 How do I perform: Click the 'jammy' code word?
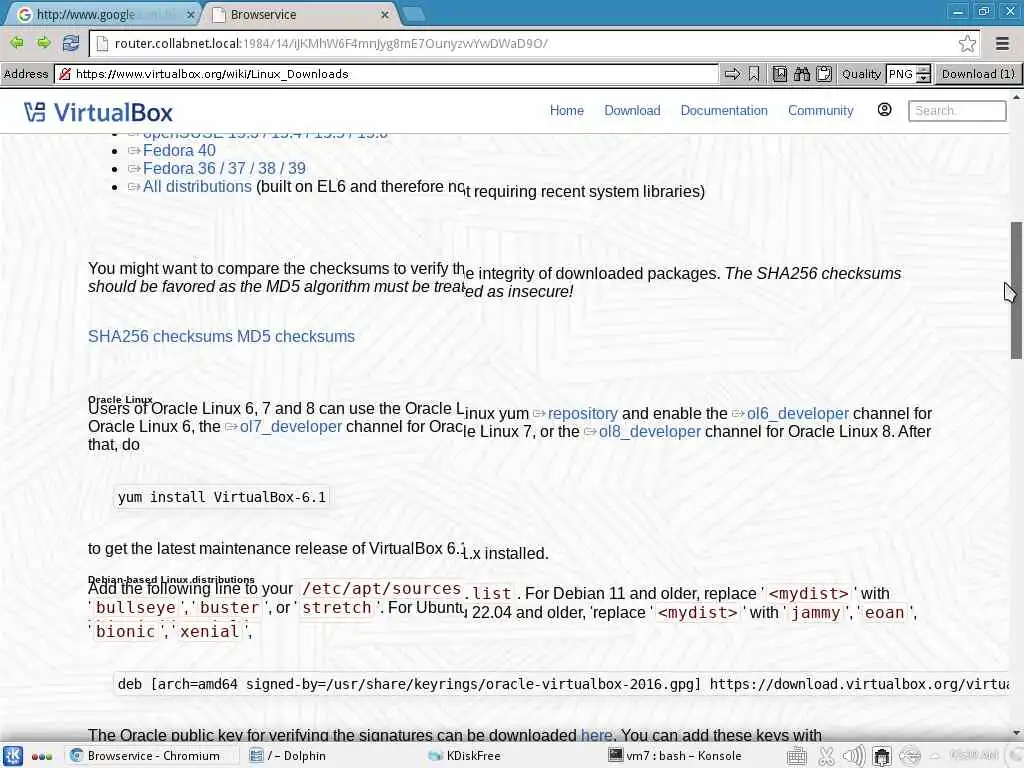point(816,613)
